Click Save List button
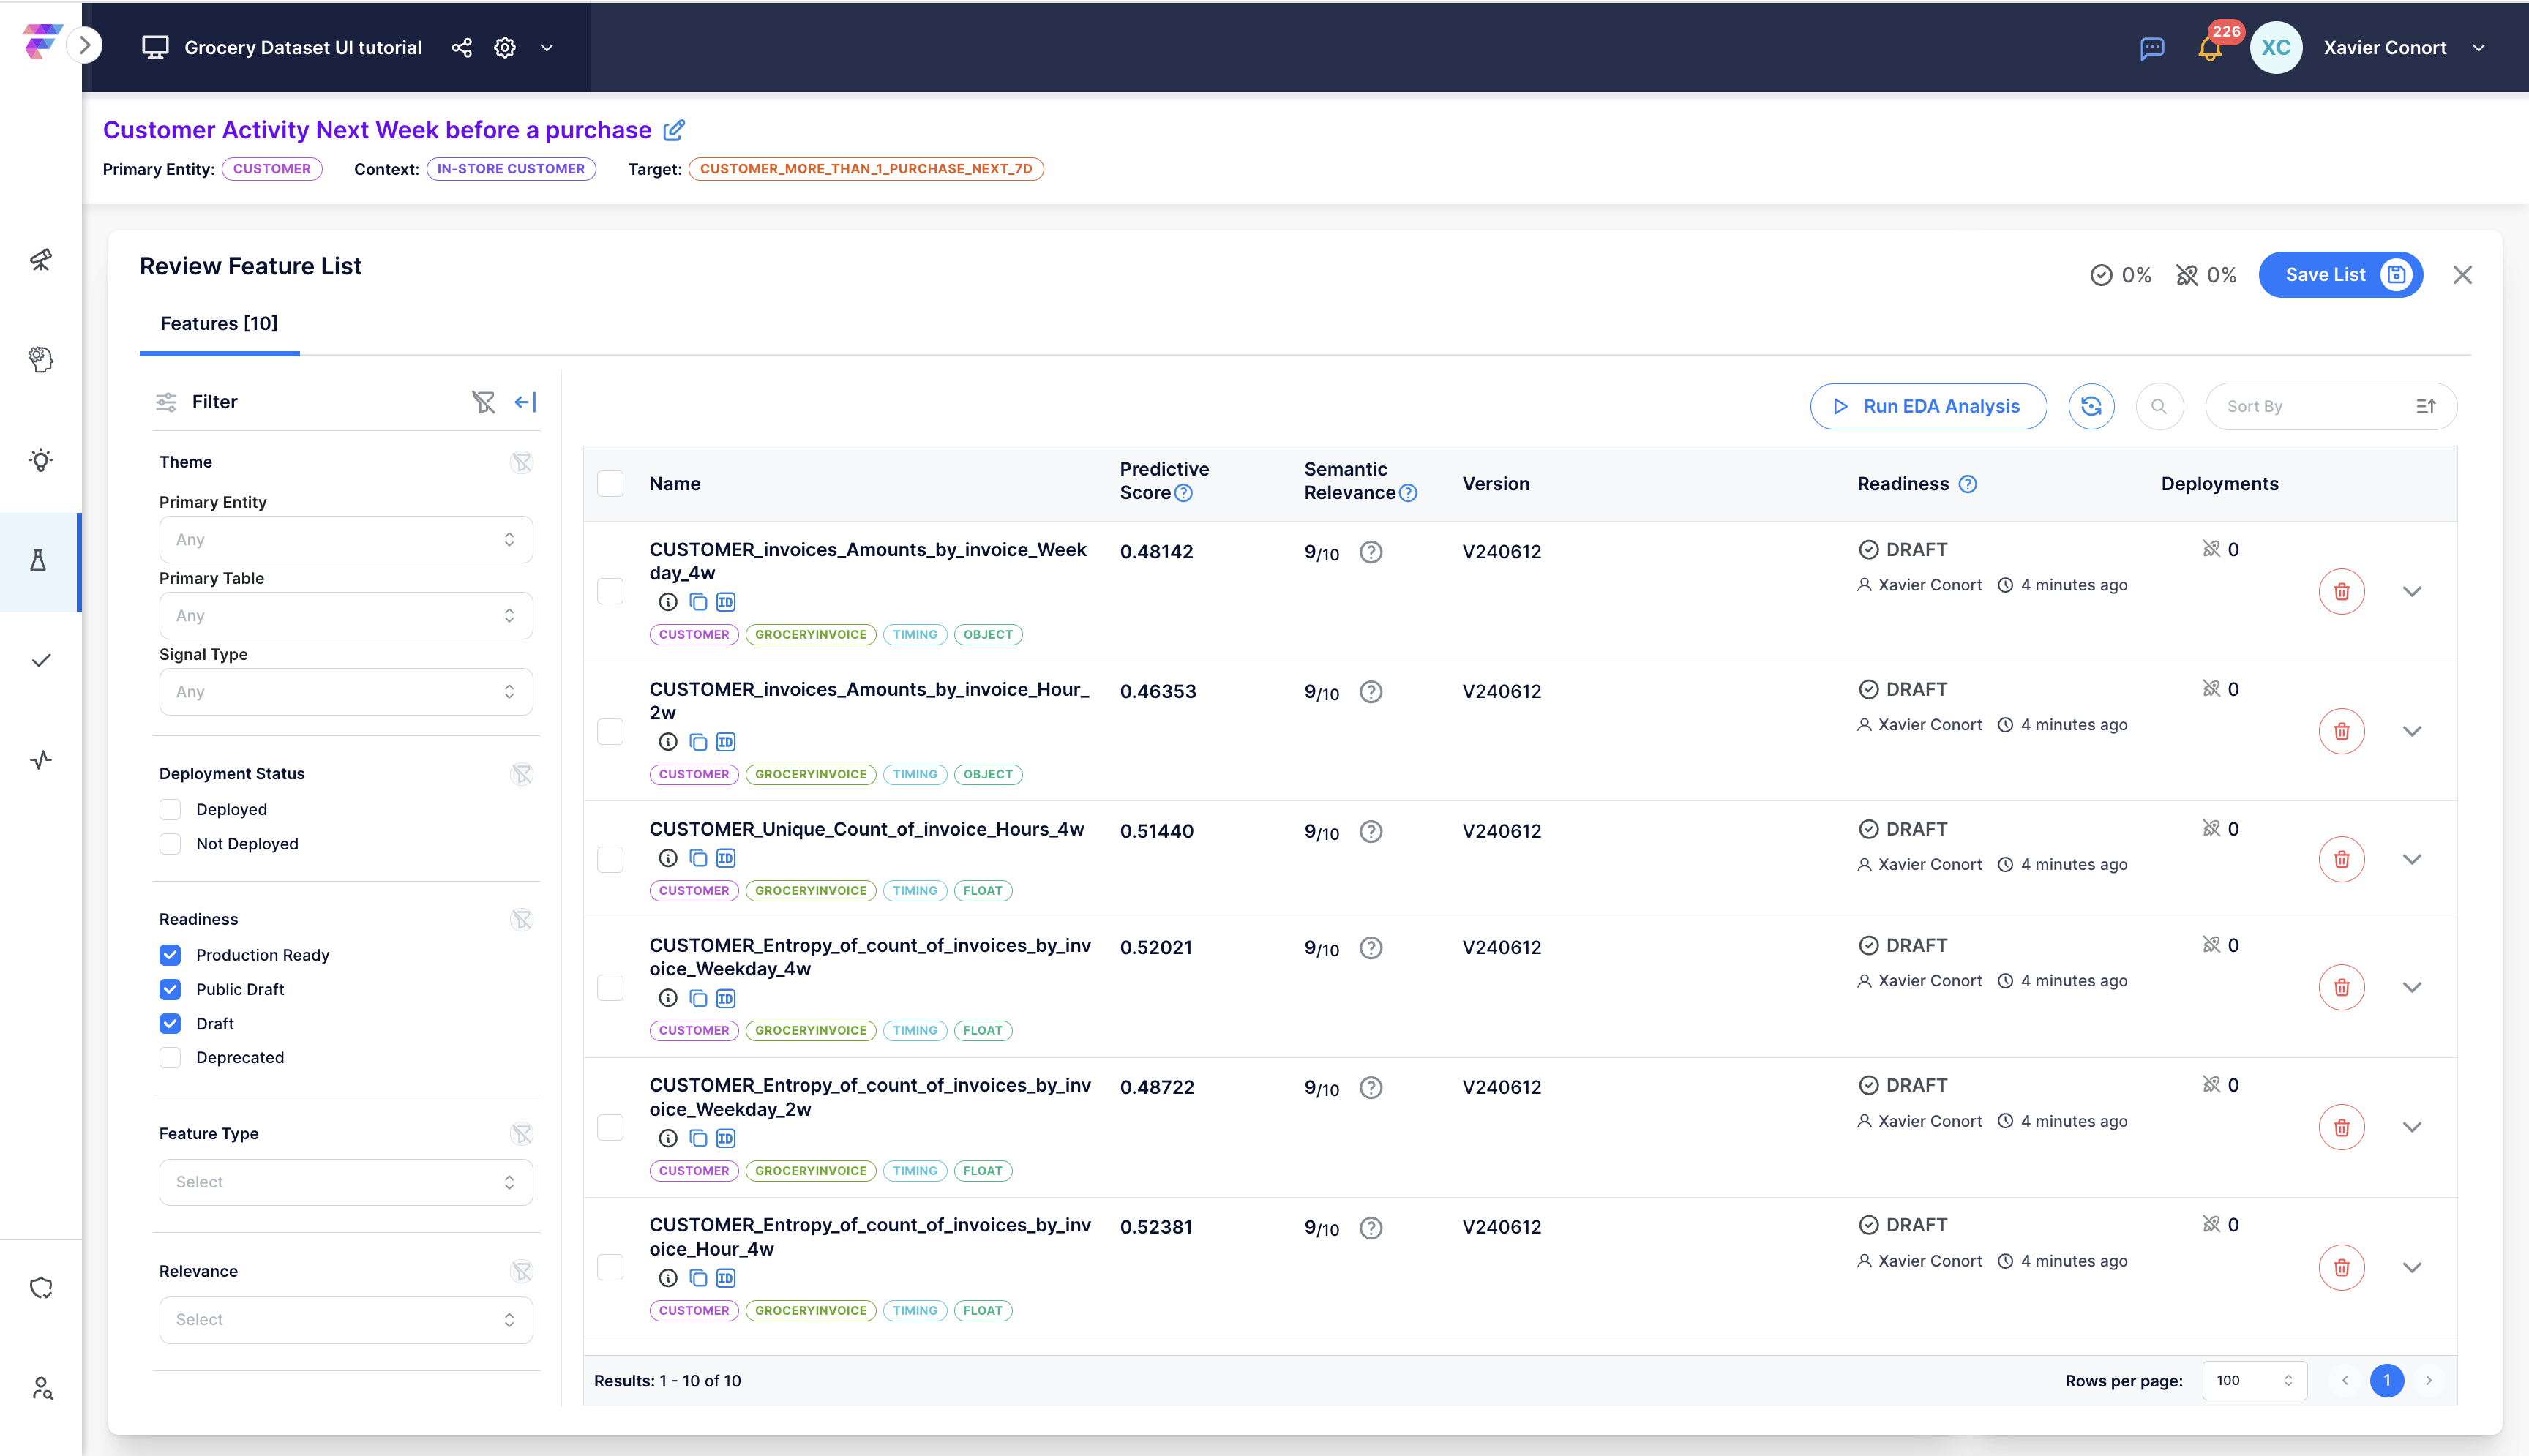2529x1456 pixels. (x=2340, y=275)
